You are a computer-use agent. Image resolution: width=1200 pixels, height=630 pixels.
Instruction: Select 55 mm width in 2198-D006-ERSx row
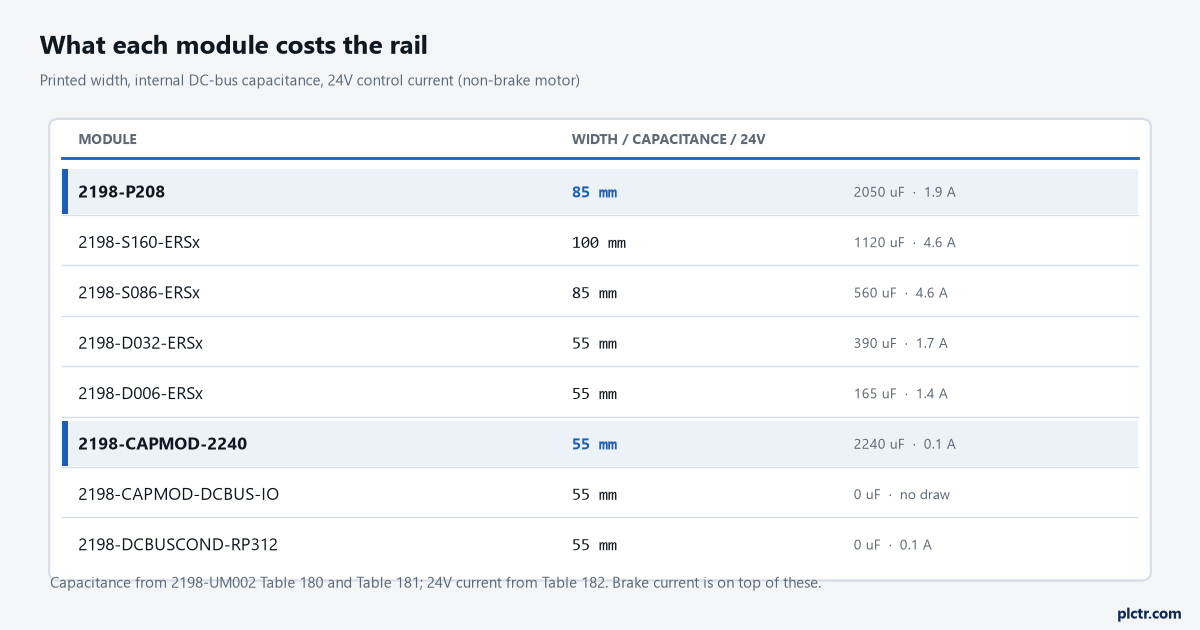coord(595,394)
